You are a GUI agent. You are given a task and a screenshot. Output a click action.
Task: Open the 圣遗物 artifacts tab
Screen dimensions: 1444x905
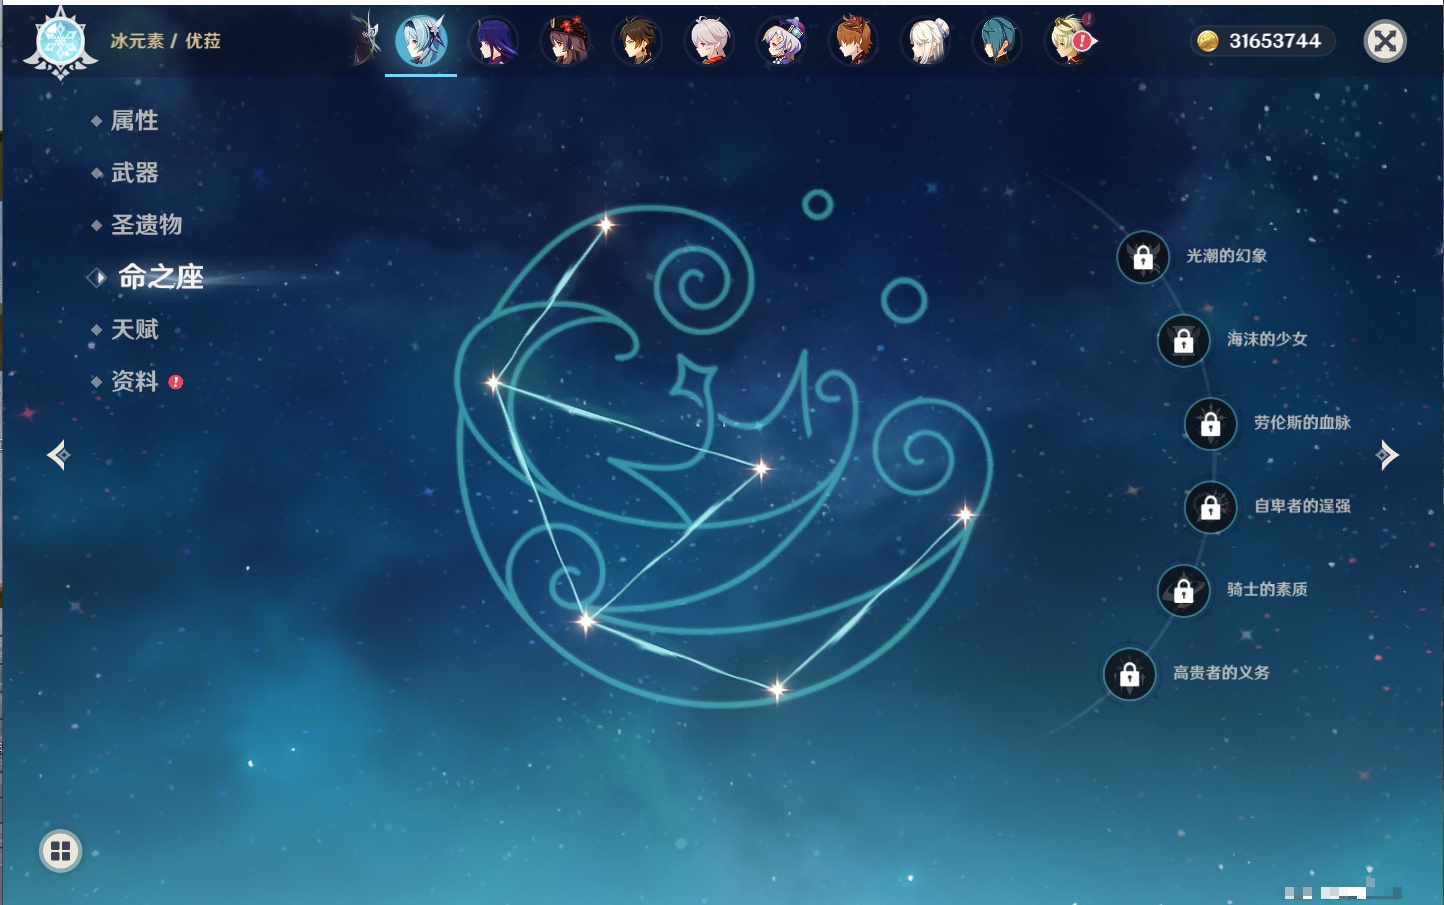[146, 225]
